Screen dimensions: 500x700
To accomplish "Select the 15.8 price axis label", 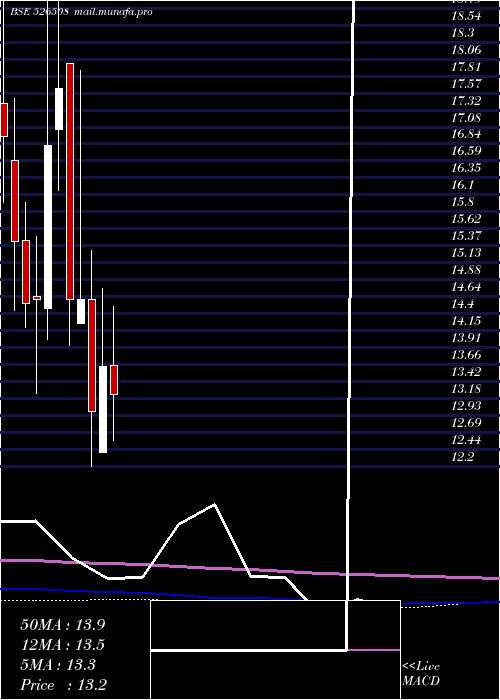I will (x=463, y=202).
